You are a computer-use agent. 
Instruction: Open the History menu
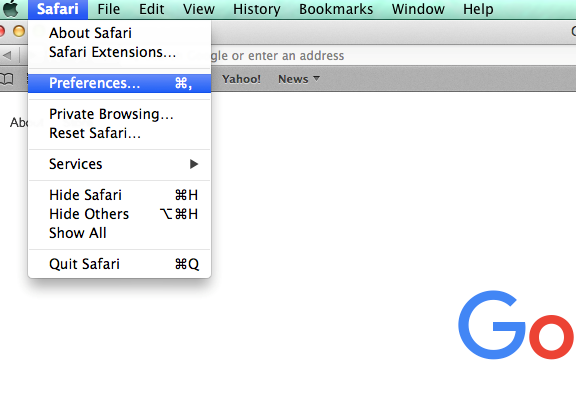click(256, 9)
